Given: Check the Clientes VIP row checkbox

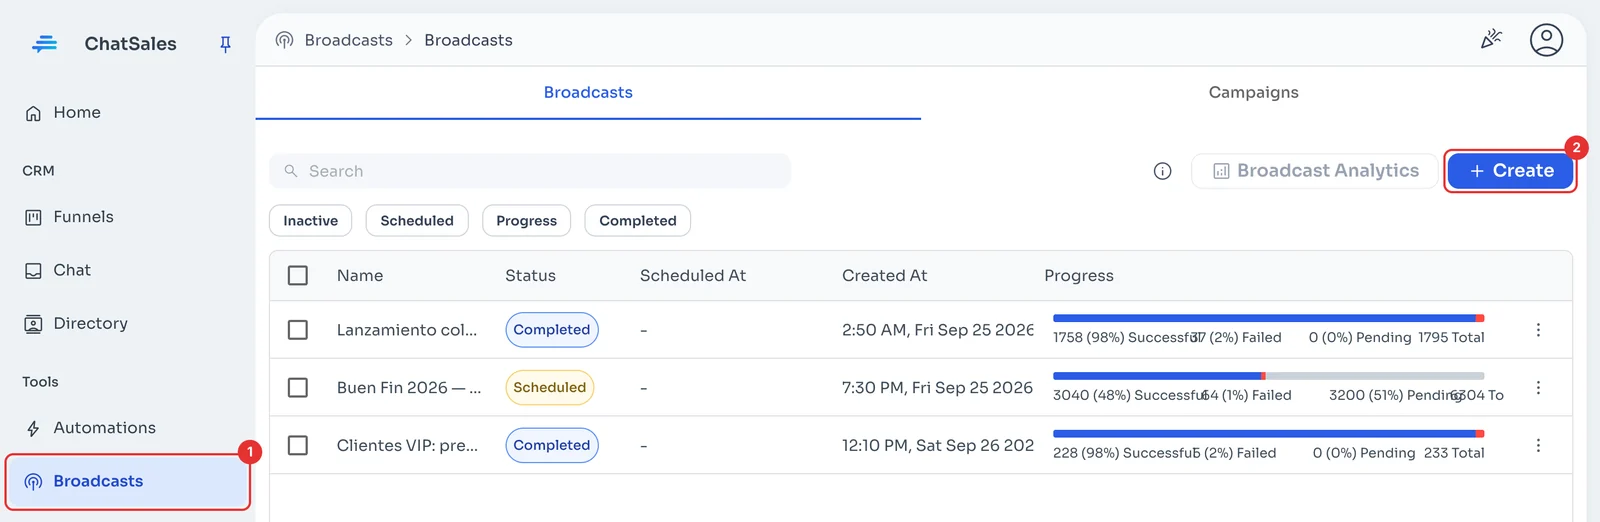Looking at the screenshot, I should pyautogui.click(x=298, y=446).
